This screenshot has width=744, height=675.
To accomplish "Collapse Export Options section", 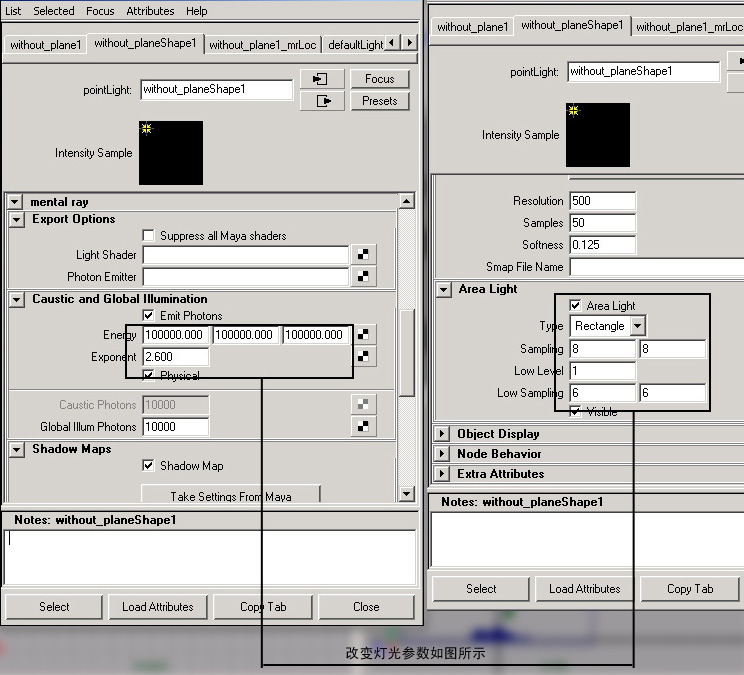I will point(17,220).
